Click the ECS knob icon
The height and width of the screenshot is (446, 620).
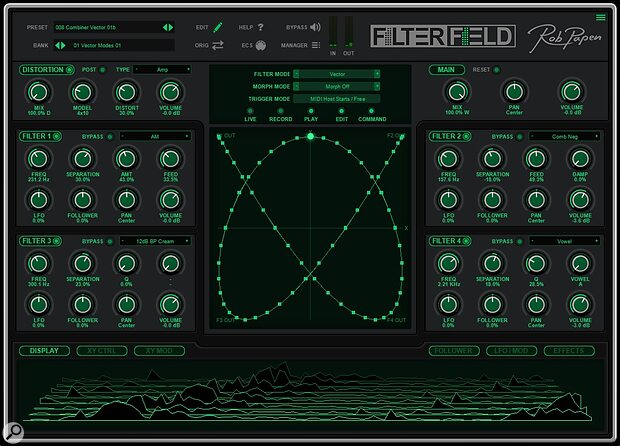point(261,45)
